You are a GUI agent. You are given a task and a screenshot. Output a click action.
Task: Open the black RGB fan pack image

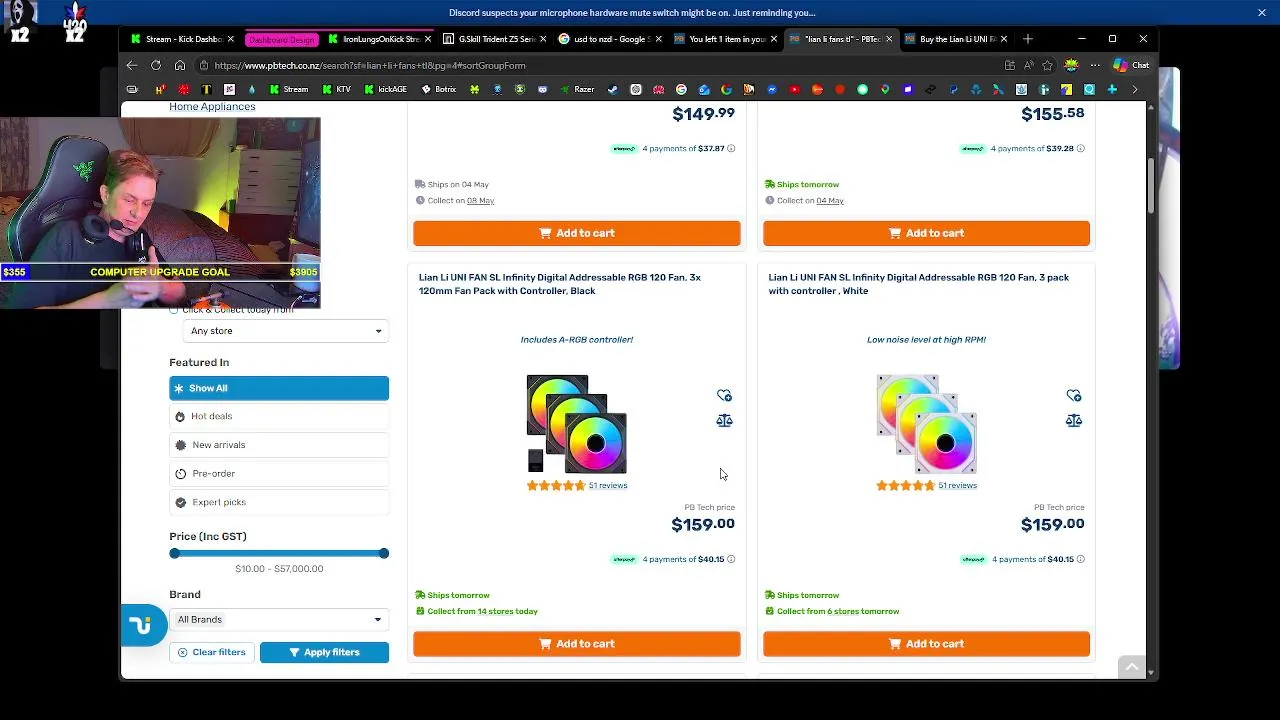pyautogui.click(x=577, y=424)
